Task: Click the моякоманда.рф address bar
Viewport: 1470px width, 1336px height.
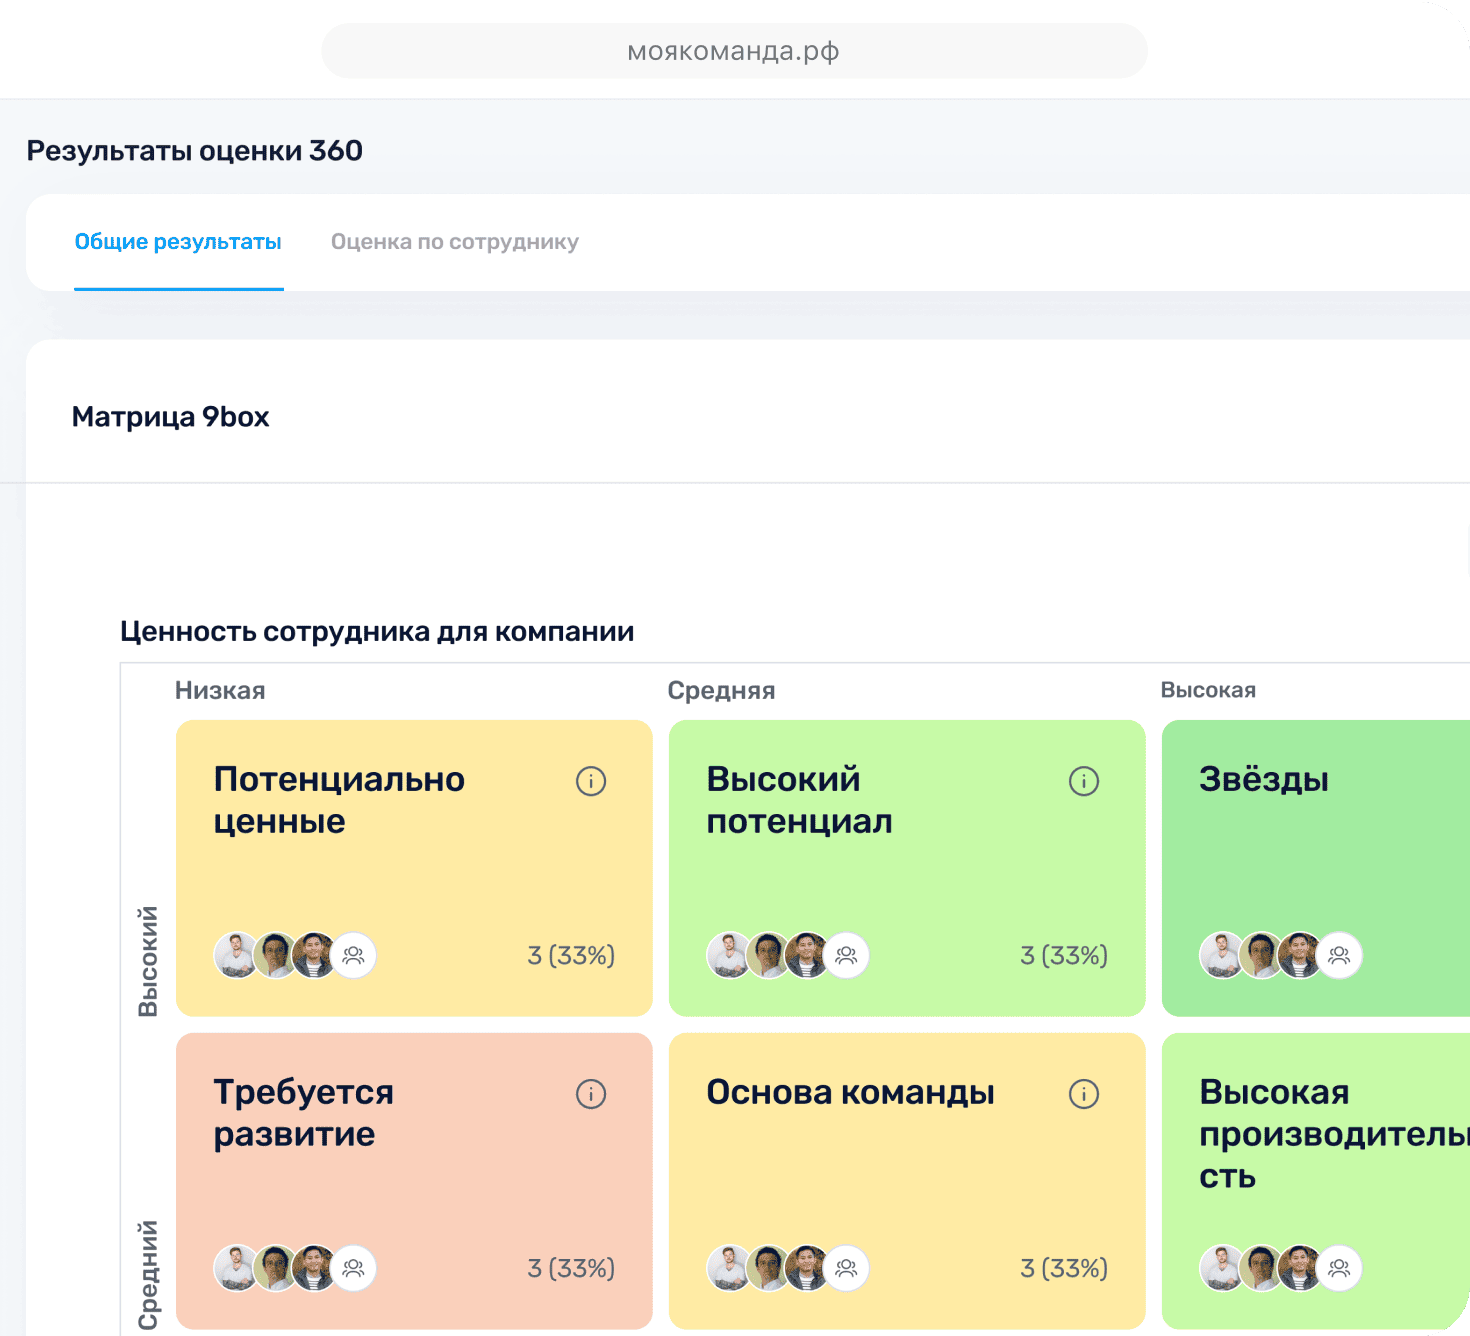Action: (x=734, y=51)
